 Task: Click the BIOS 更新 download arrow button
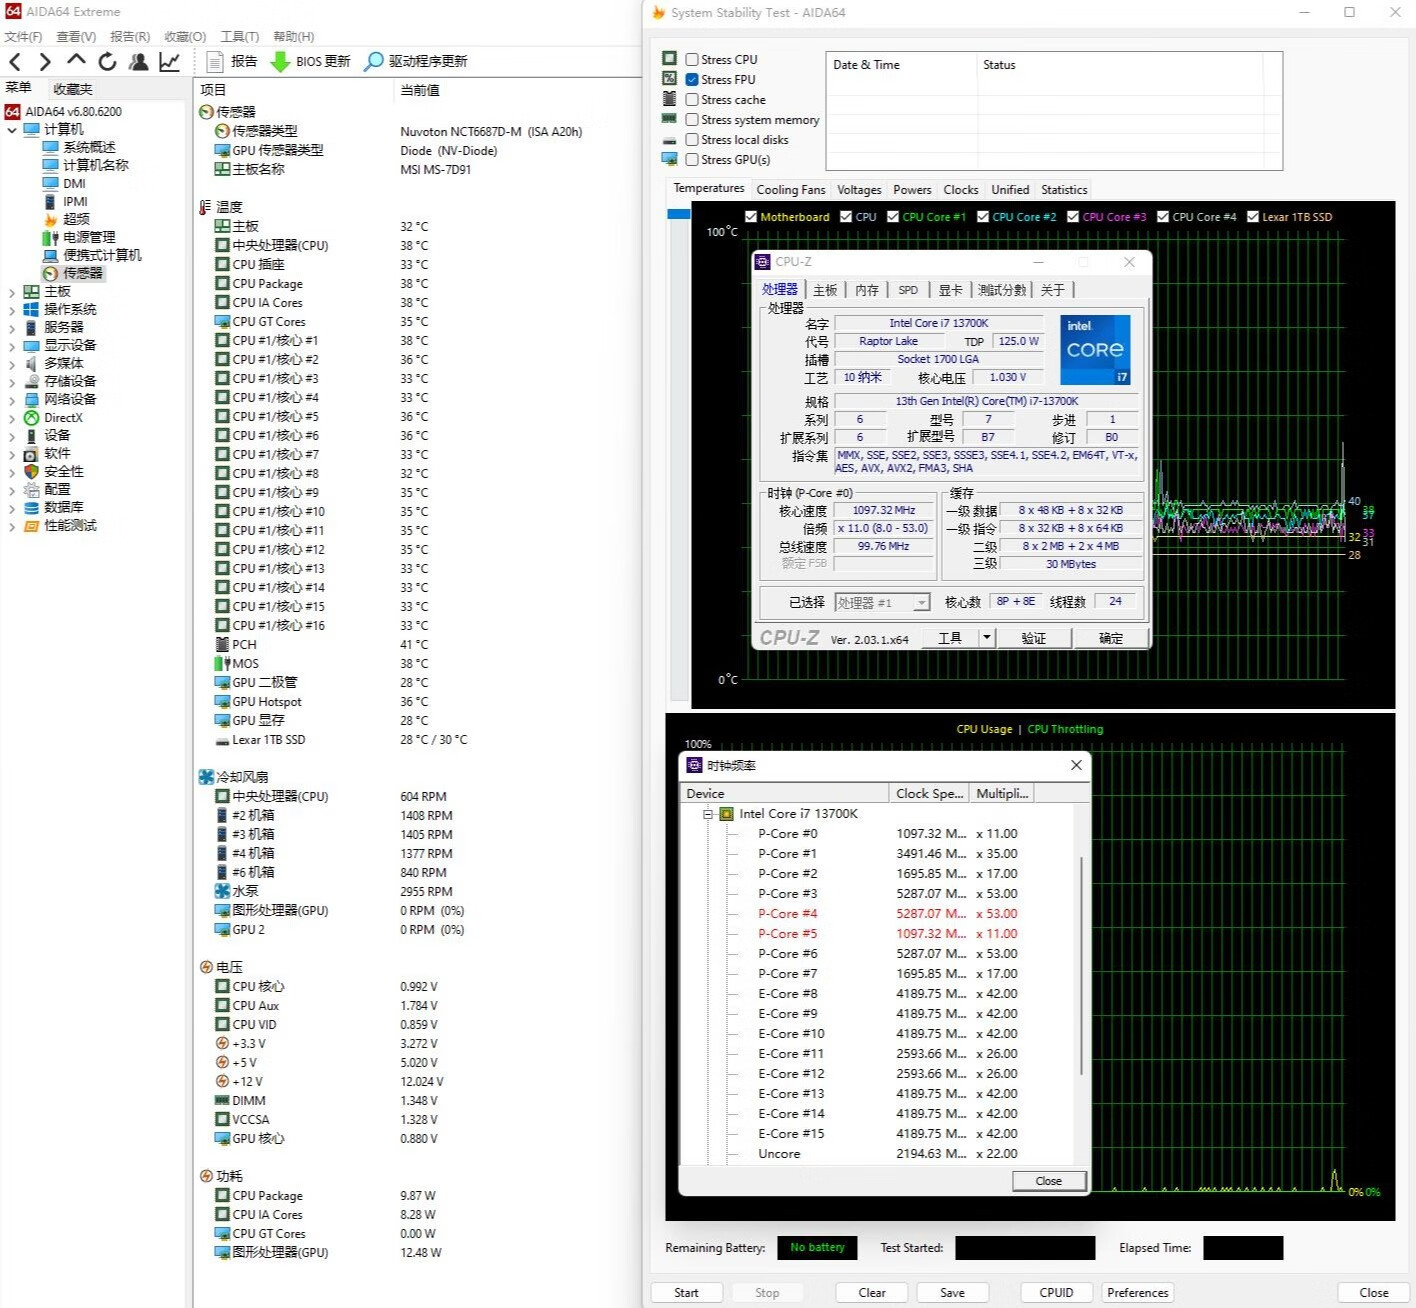(311, 62)
